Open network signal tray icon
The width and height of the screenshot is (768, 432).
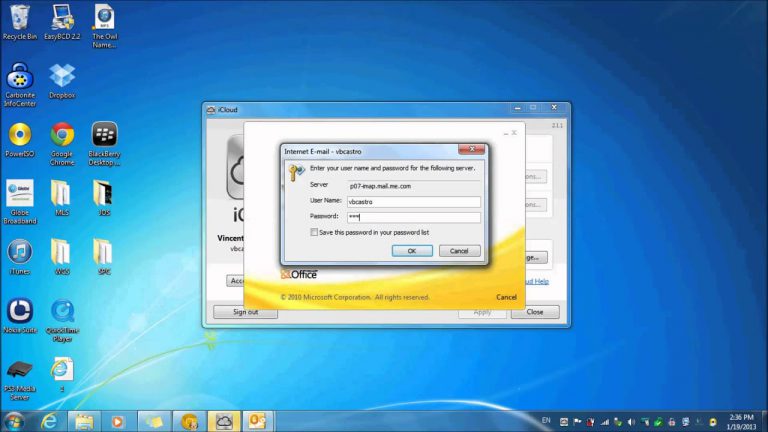click(605, 422)
